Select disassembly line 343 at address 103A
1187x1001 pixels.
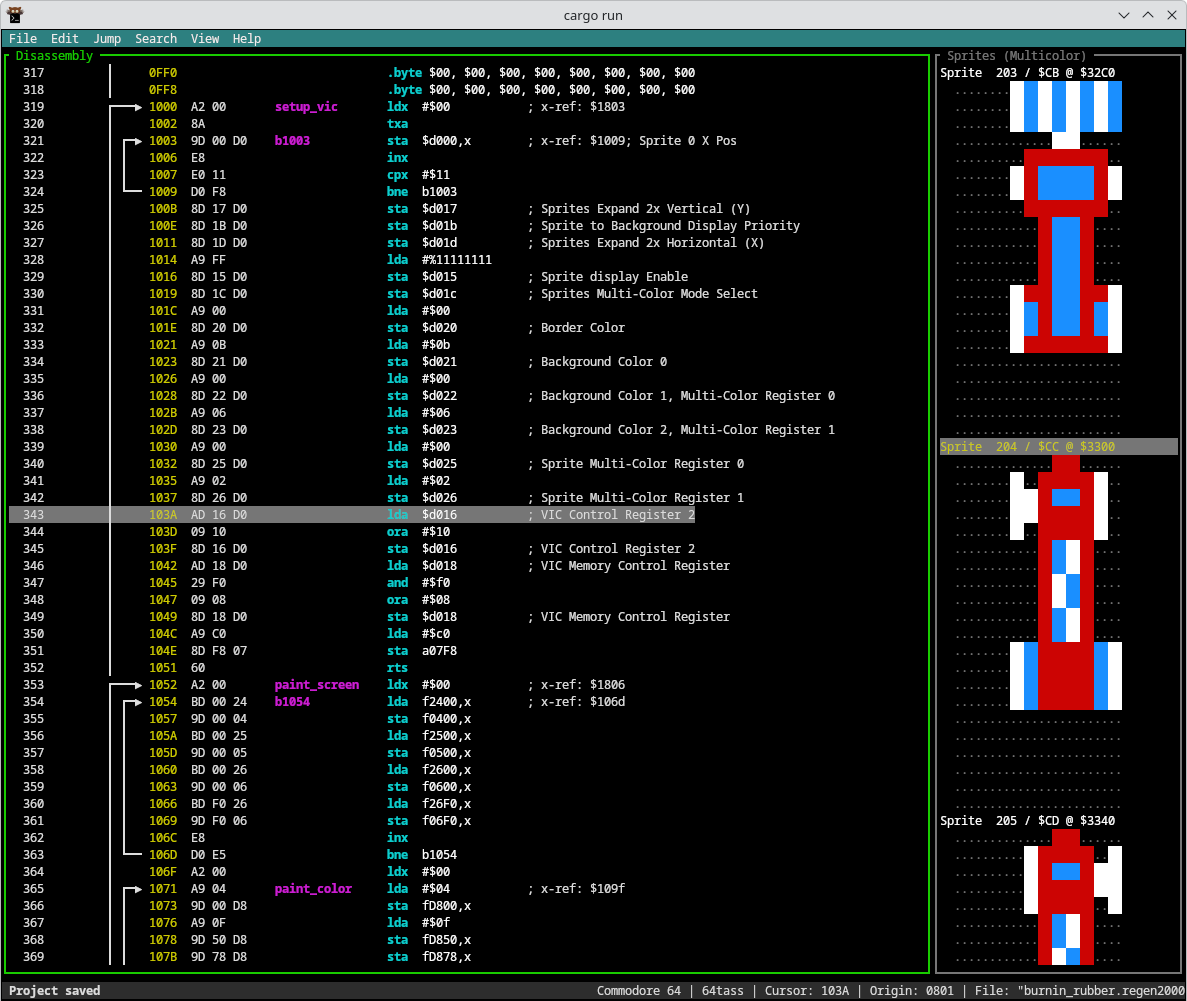pos(163,515)
